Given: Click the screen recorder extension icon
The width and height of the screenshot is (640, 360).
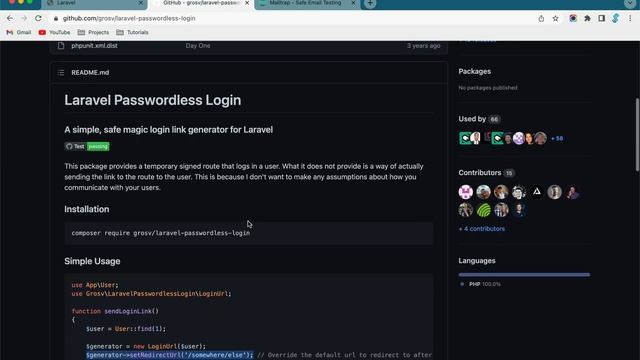Looking at the screenshot, I should pos(573,18).
